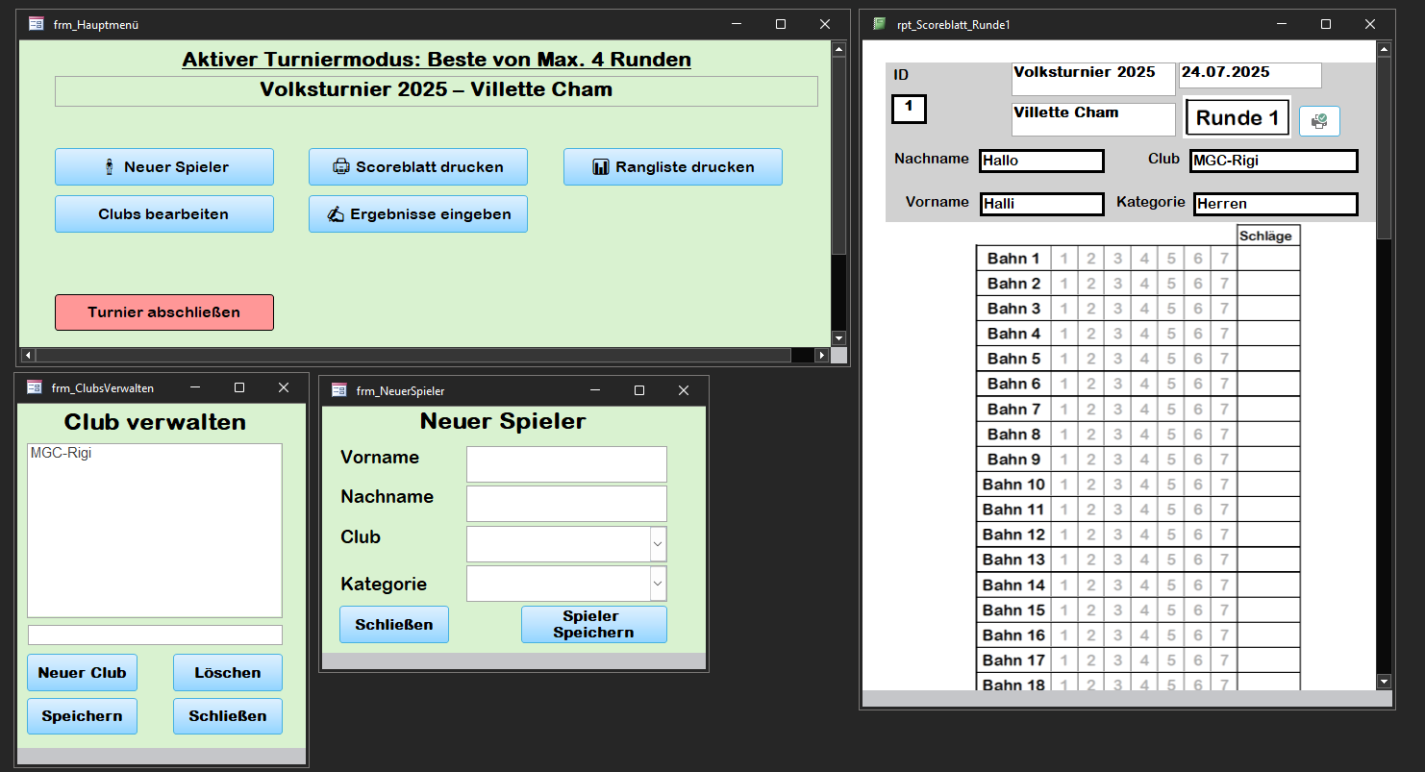Expand the Kategorie dropdown arrow
Image resolution: width=1425 pixels, height=772 pixels.
657,583
